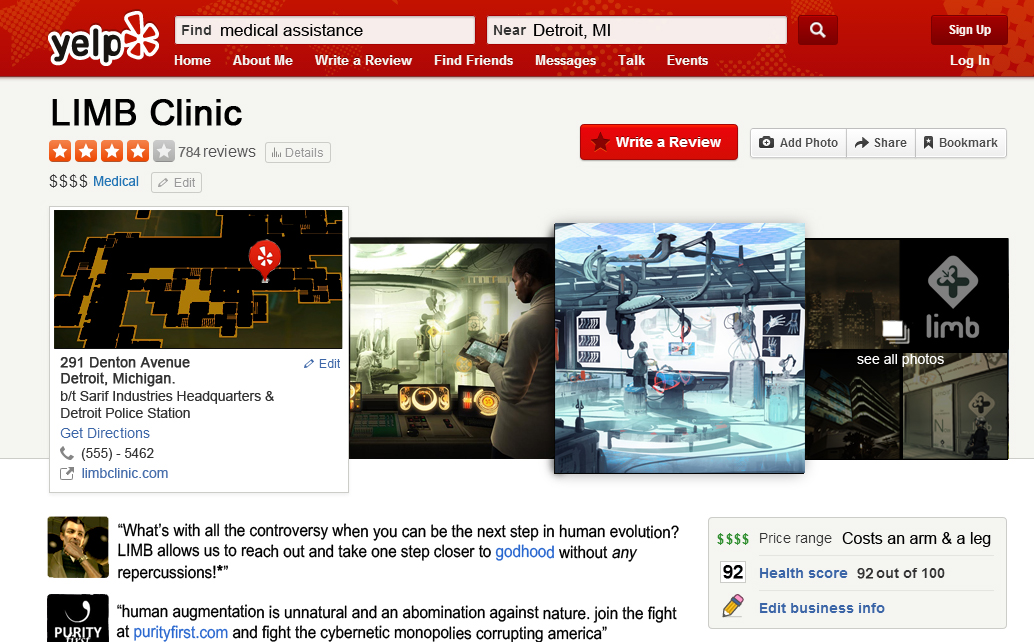Viewport: 1034px width, 642px height.
Task: Click the photo stack icon above see all photos
Action: (x=895, y=332)
